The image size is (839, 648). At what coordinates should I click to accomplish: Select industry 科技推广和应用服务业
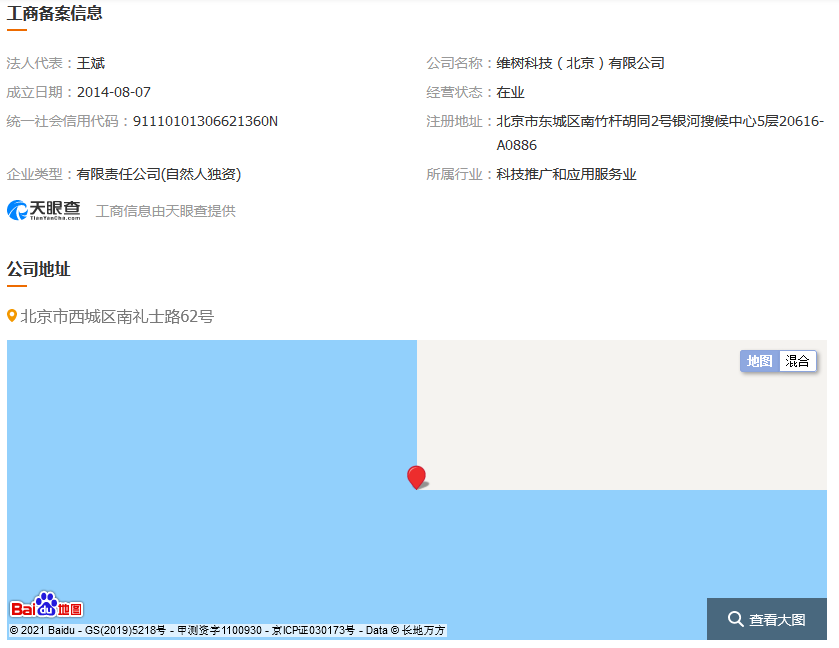566,174
